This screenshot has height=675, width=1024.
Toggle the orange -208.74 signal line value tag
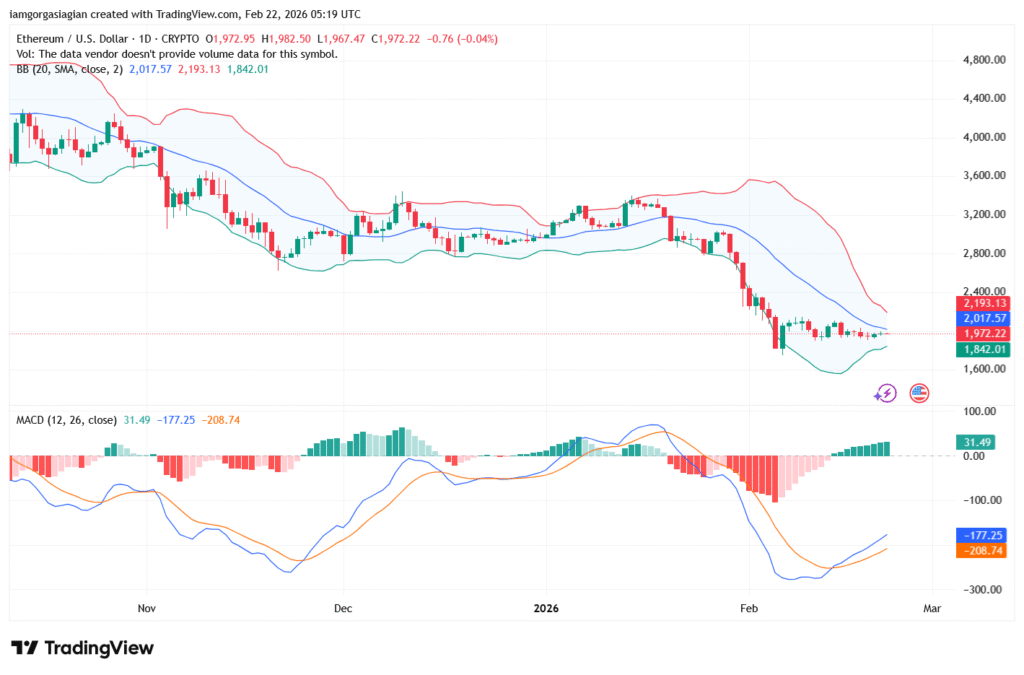point(981,548)
